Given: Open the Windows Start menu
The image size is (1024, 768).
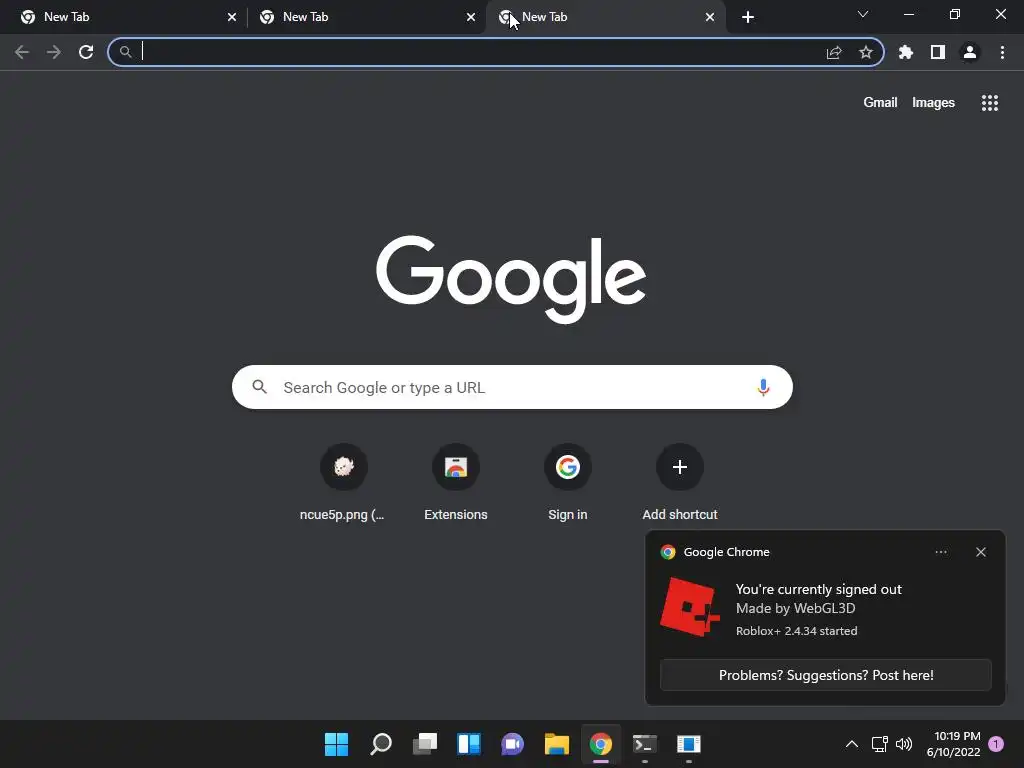Looking at the screenshot, I should pyautogui.click(x=336, y=744).
